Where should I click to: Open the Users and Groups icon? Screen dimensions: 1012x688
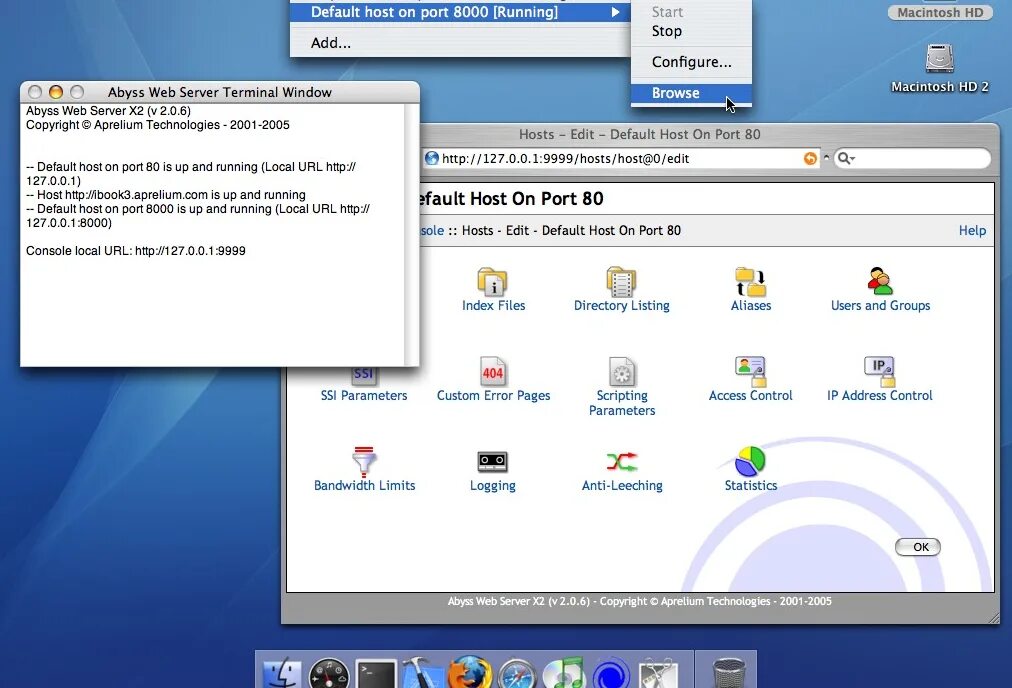point(880,281)
